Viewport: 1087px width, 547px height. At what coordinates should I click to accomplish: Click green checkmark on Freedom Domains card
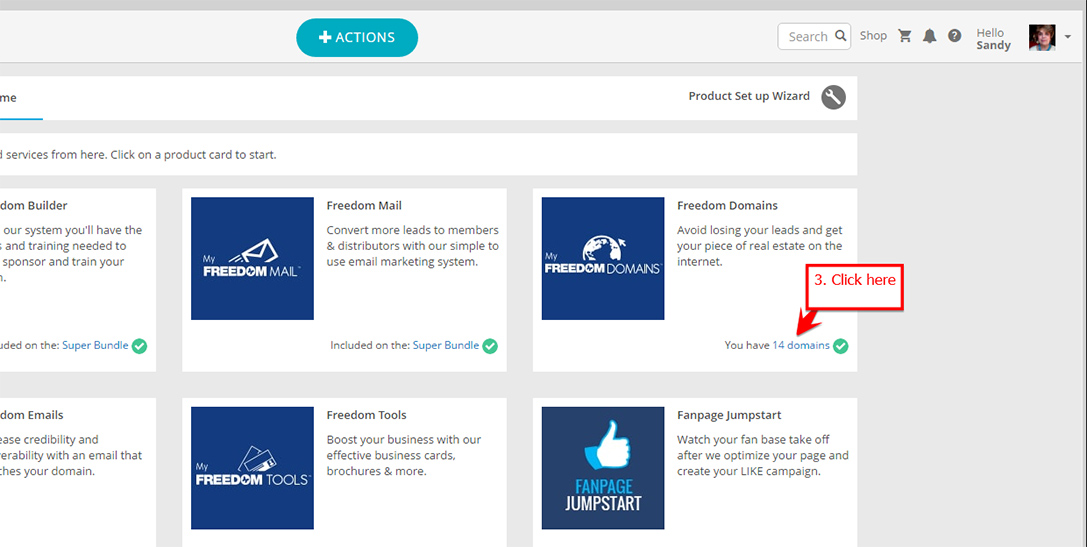point(840,346)
